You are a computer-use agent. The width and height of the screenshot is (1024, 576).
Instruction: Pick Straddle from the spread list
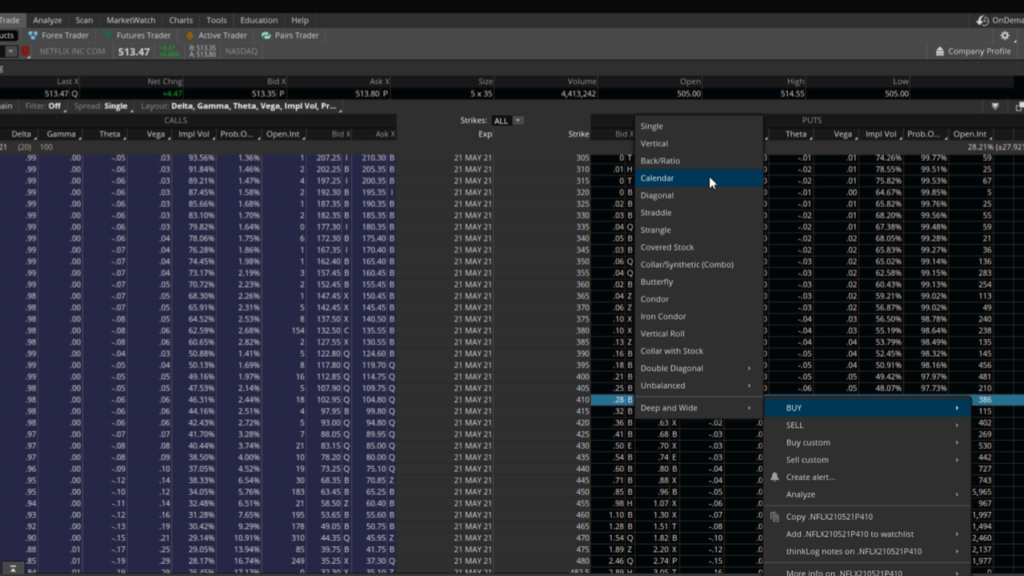698,213
